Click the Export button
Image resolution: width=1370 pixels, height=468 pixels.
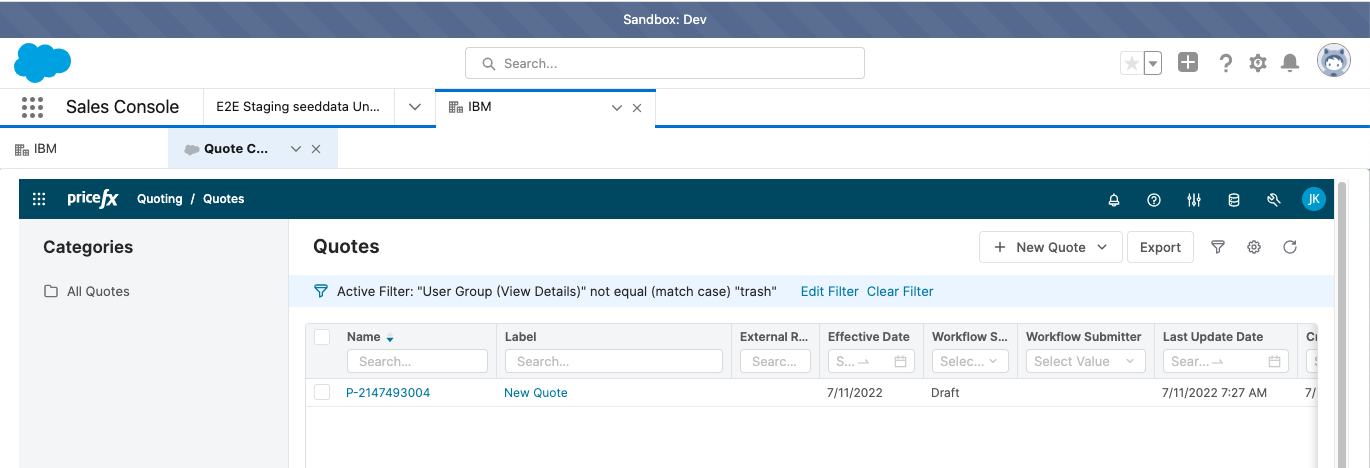1160,247
